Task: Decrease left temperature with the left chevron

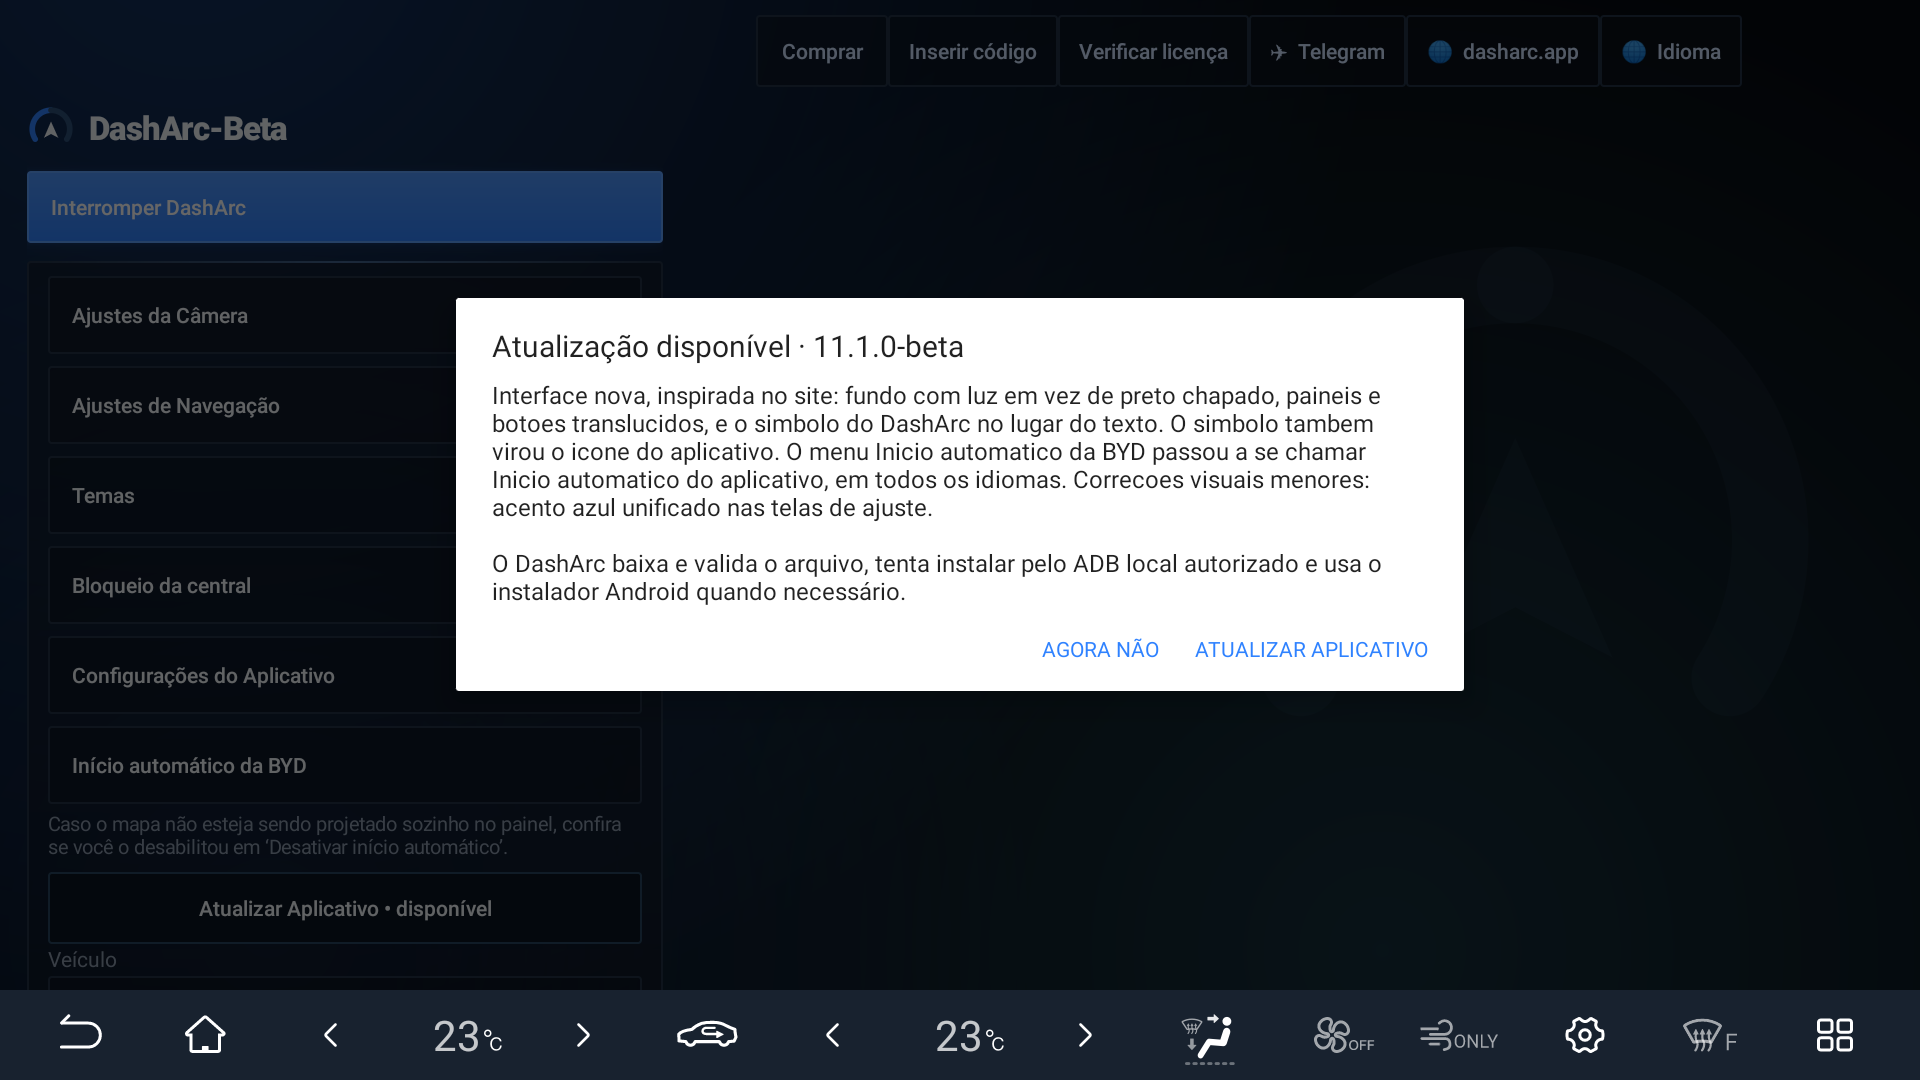Action: [331, 1035]
